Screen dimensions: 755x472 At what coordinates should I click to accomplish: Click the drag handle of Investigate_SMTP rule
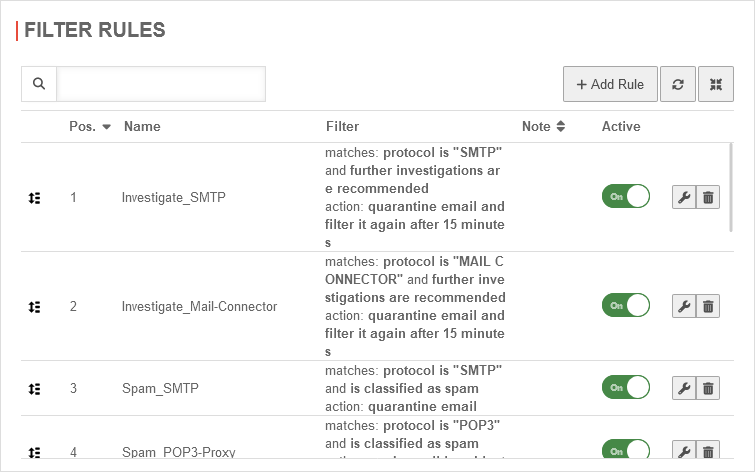click(35, 198)
